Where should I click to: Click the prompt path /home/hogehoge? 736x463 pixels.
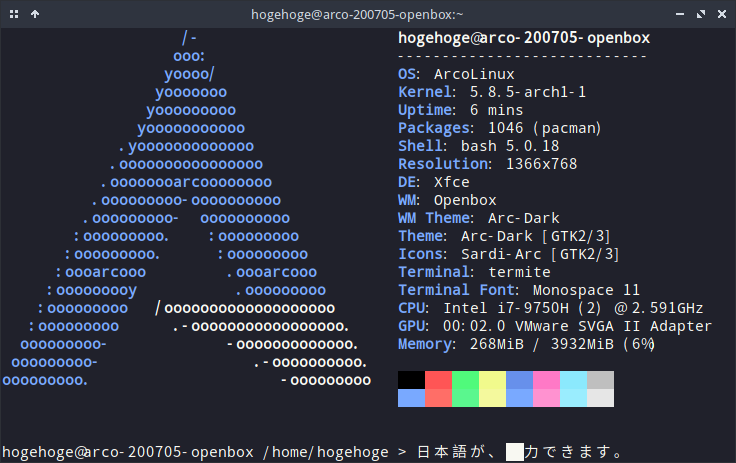(x=326, y=452)
